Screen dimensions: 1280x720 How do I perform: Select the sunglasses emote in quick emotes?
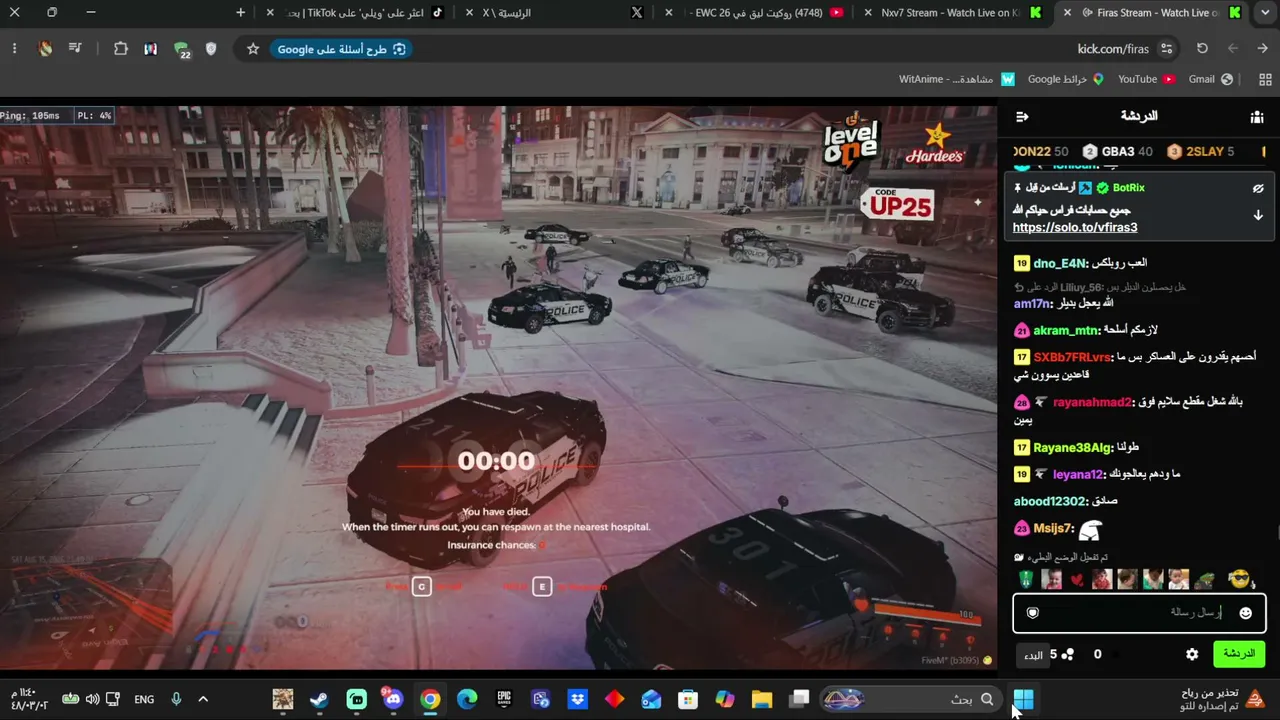pos(1240,579)
